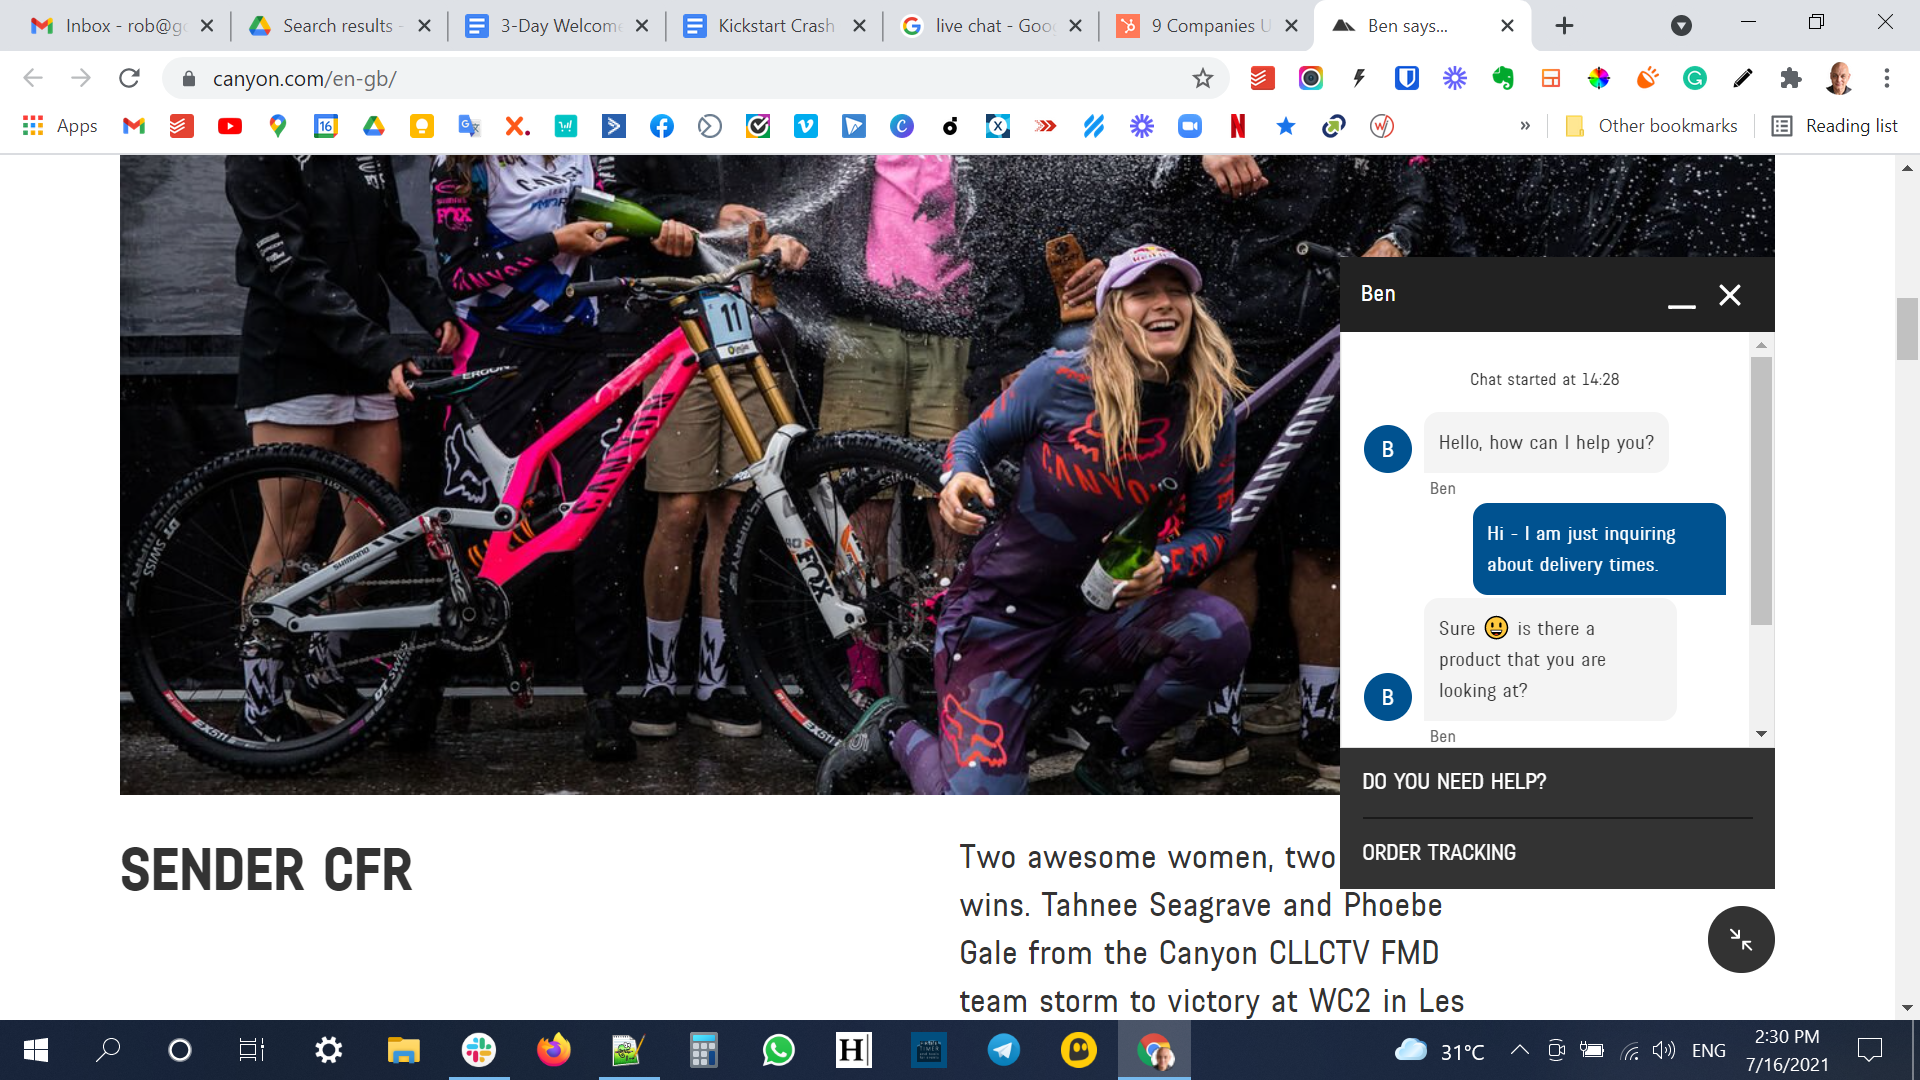
Task: Collapse the chat widget with round button
Action: pyautogui.click(x=1740, y=939)
